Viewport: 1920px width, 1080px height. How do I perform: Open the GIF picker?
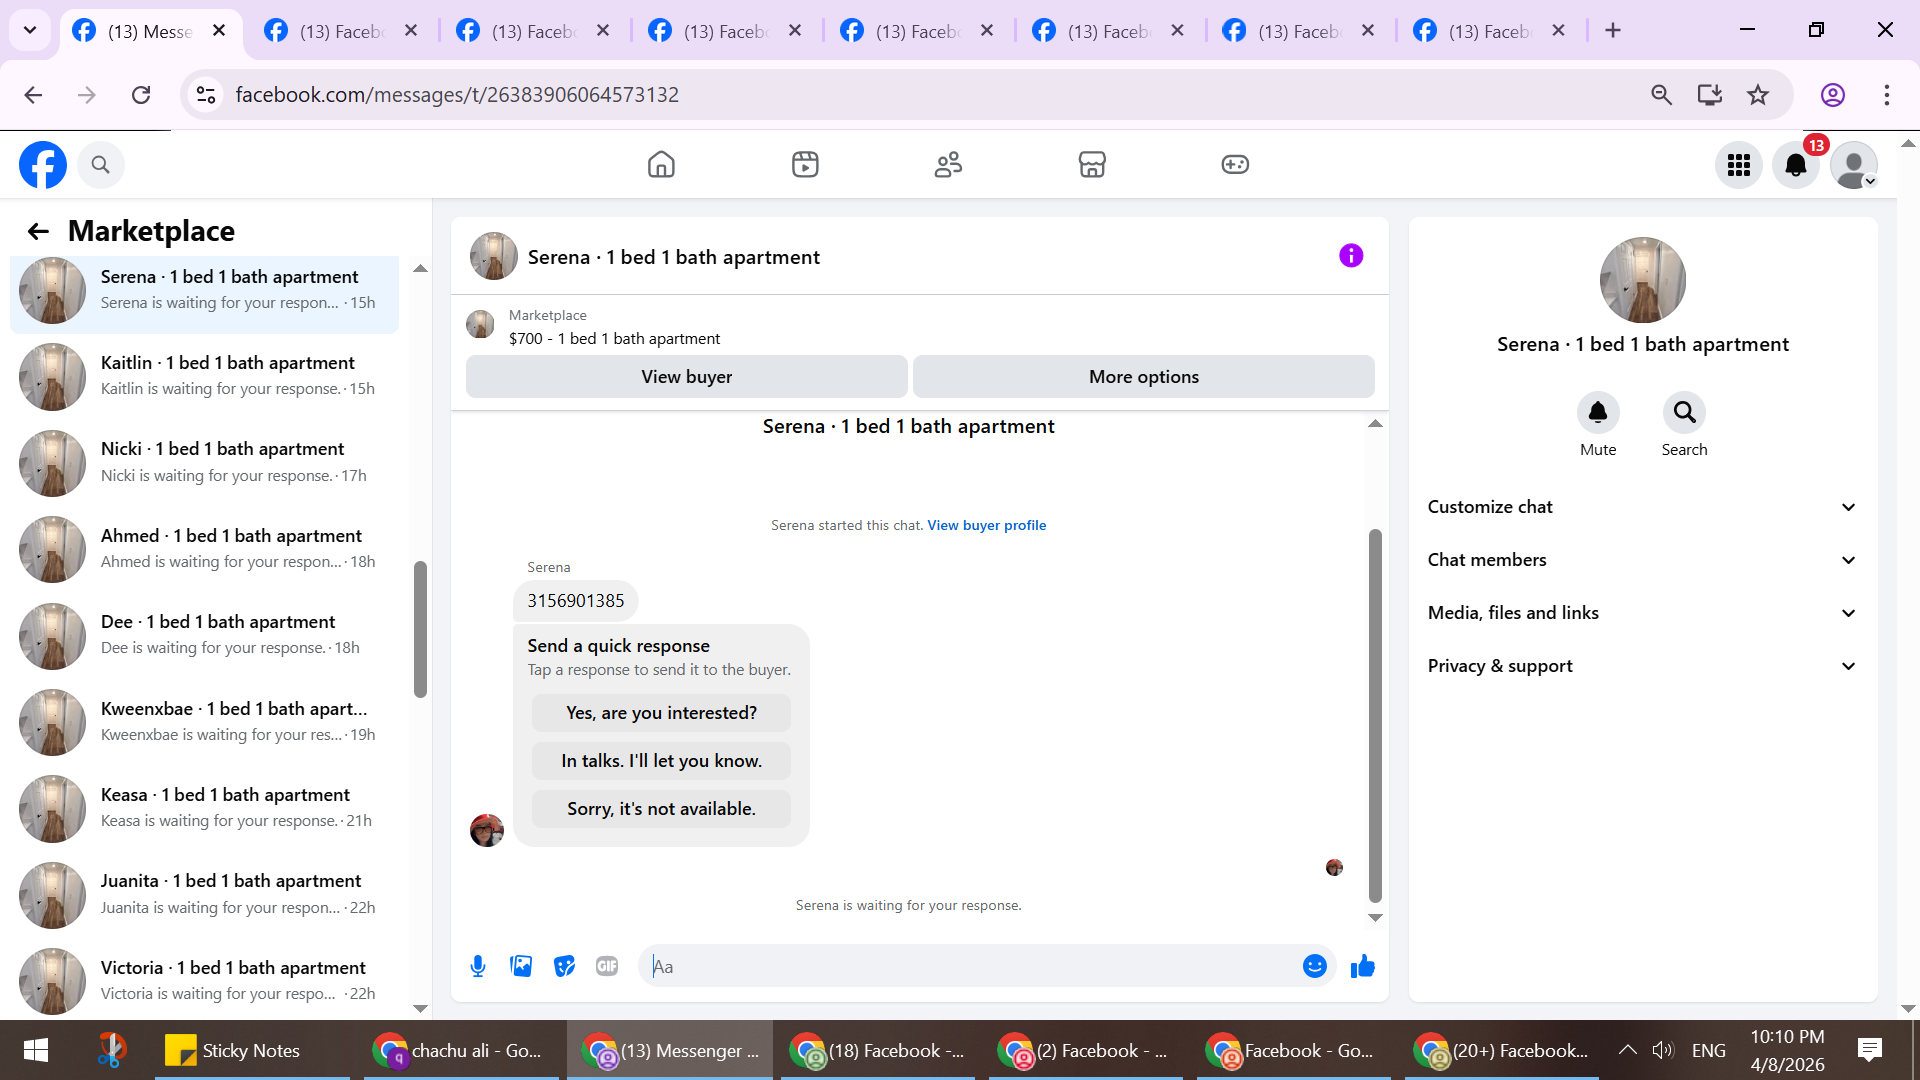(x=607, y=966)
